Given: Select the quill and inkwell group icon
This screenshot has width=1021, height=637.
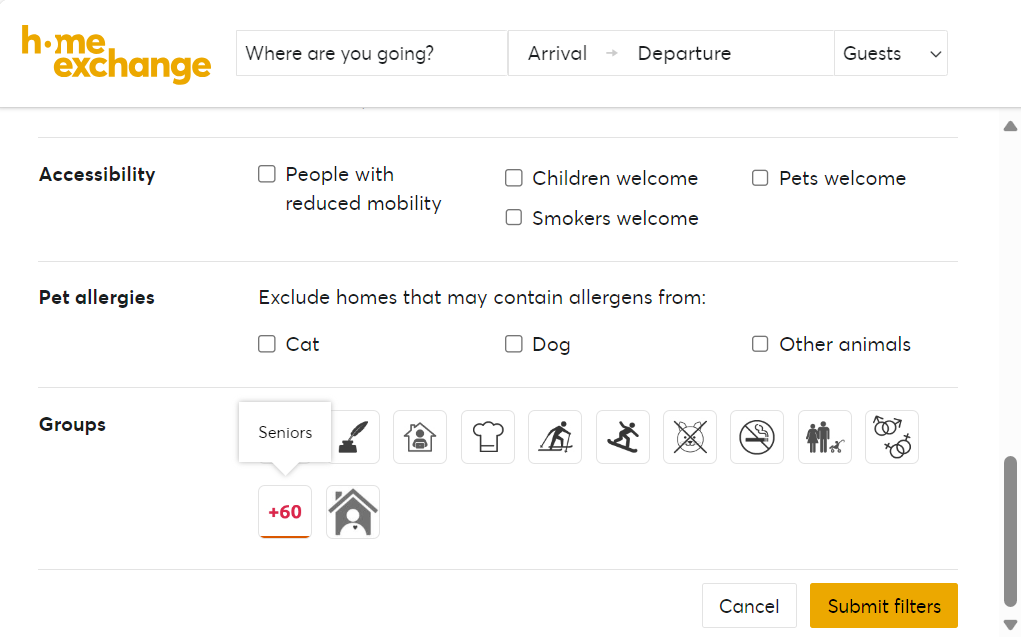Looking at the screenshot, I should click(x=353, y=437).
